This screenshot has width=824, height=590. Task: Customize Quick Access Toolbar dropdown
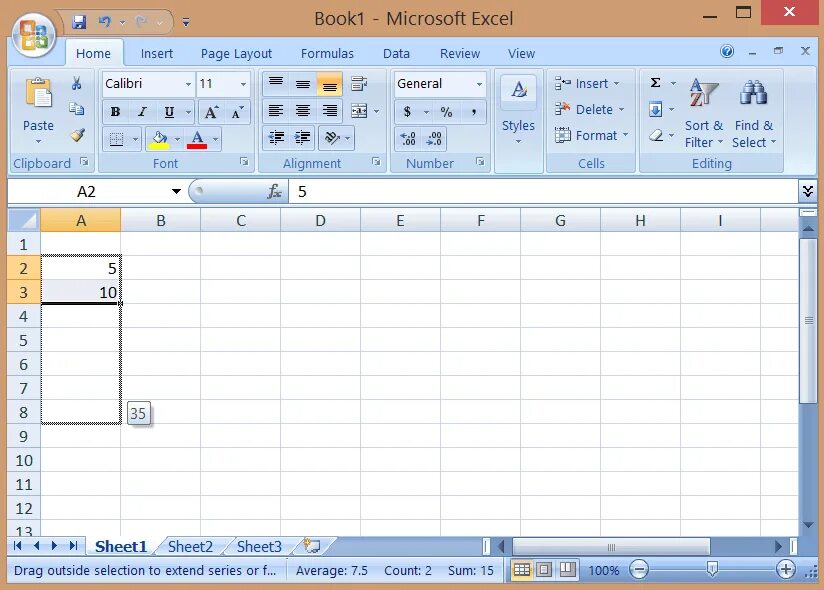click(x=186, y=22)
